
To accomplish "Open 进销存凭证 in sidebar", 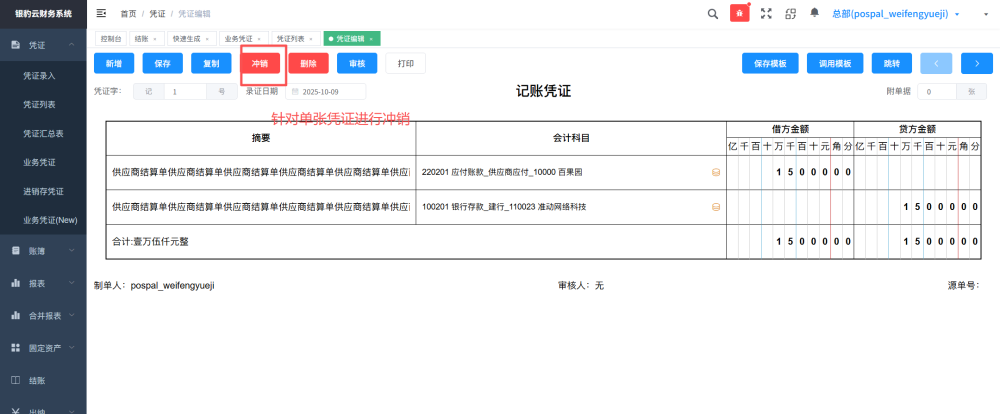I will pos(43,191).
